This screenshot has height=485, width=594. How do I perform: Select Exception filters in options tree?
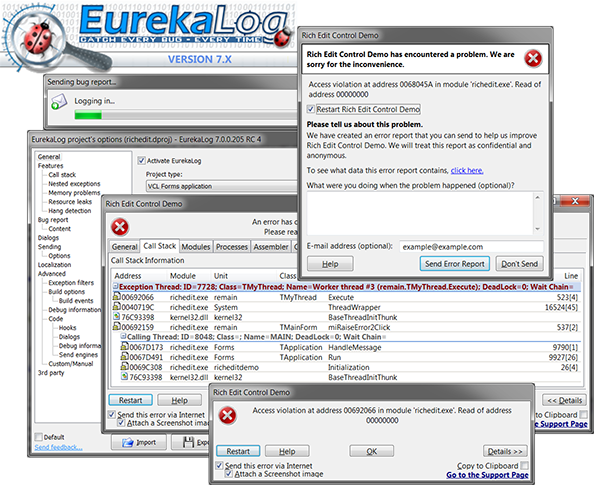point(71,283)
